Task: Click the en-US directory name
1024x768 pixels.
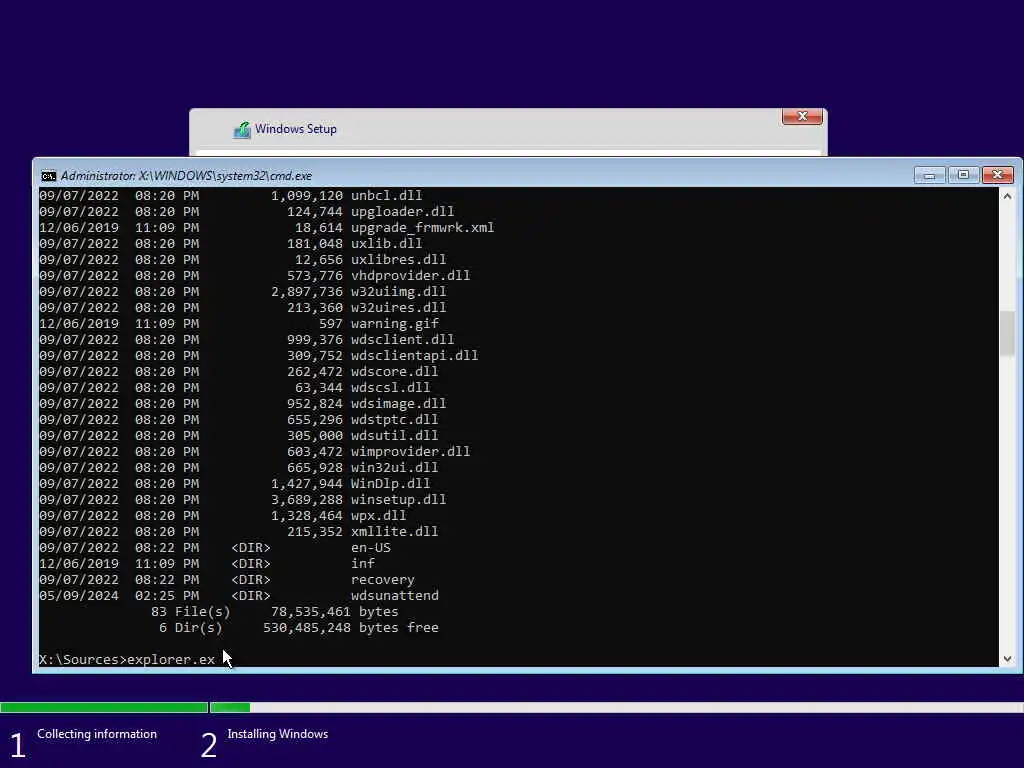Action: pyautogui.click(x=370, y=547)
